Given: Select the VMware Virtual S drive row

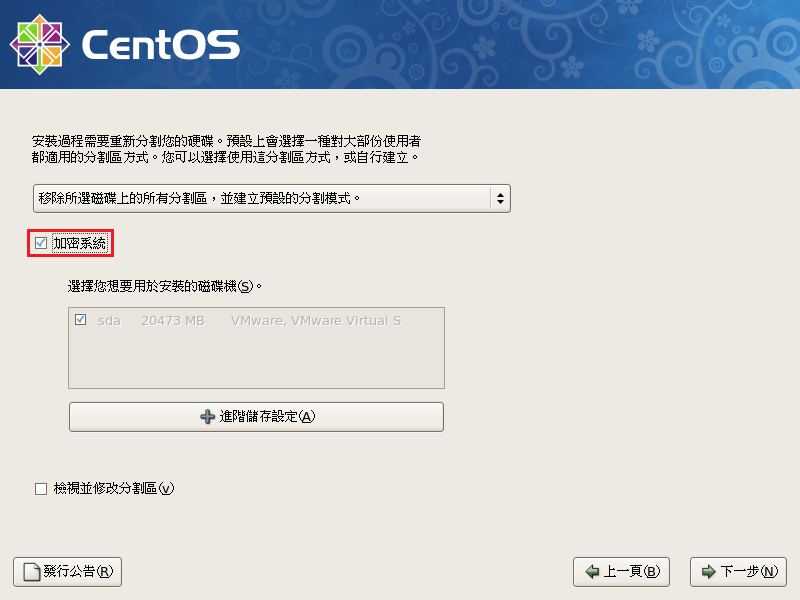Looking at the screenshot, I should click(x=315, y=321).
